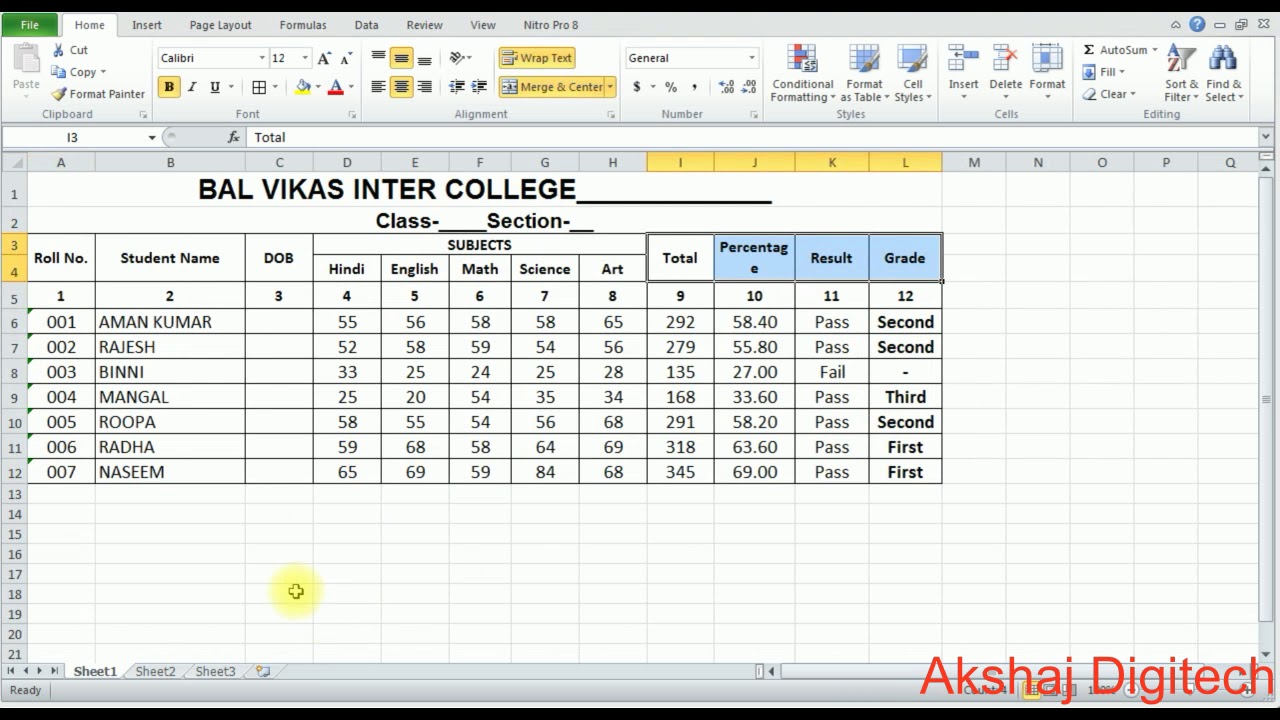Click the Copy command in Clipboard
This screenshot has height=720, width=1280.
(x=81, y=72)
